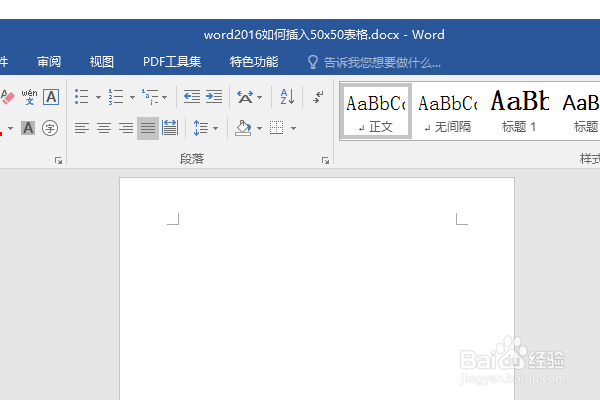The image size is (600, 400).
Task: Toggle show/hide paragraph marks
Action: (x=318, y=97)
